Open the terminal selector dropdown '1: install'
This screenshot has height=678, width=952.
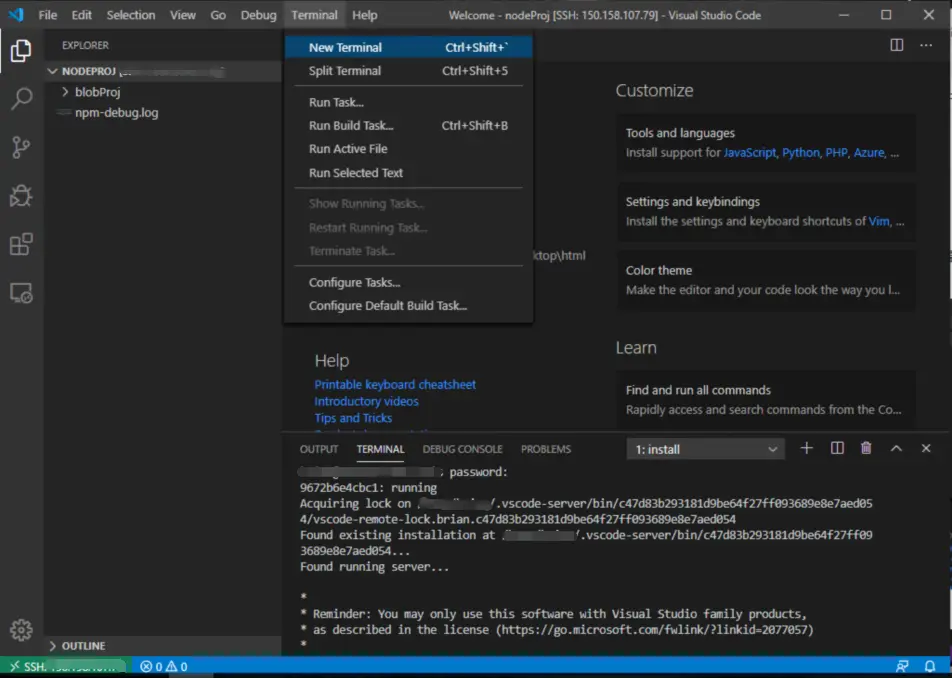click(706, 449)
